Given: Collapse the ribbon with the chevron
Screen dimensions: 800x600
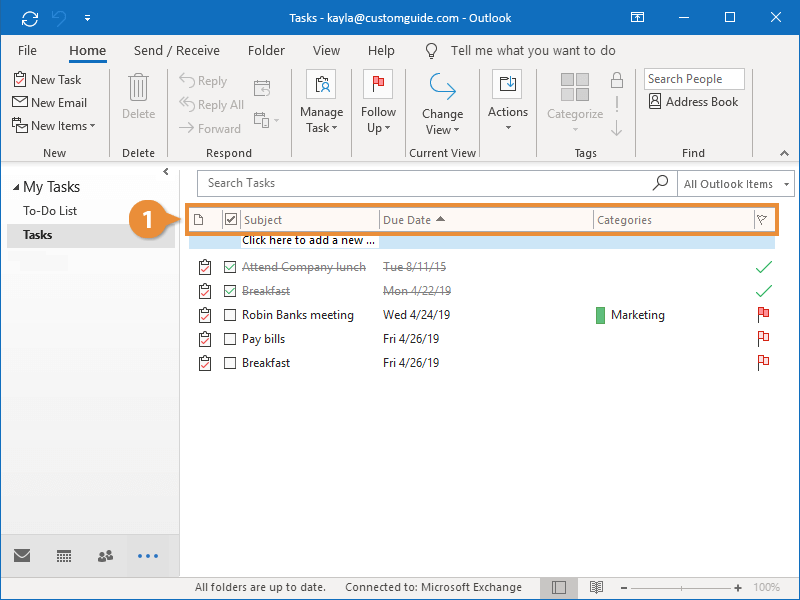Looking at the screenshot, I should tap(784, 153).
